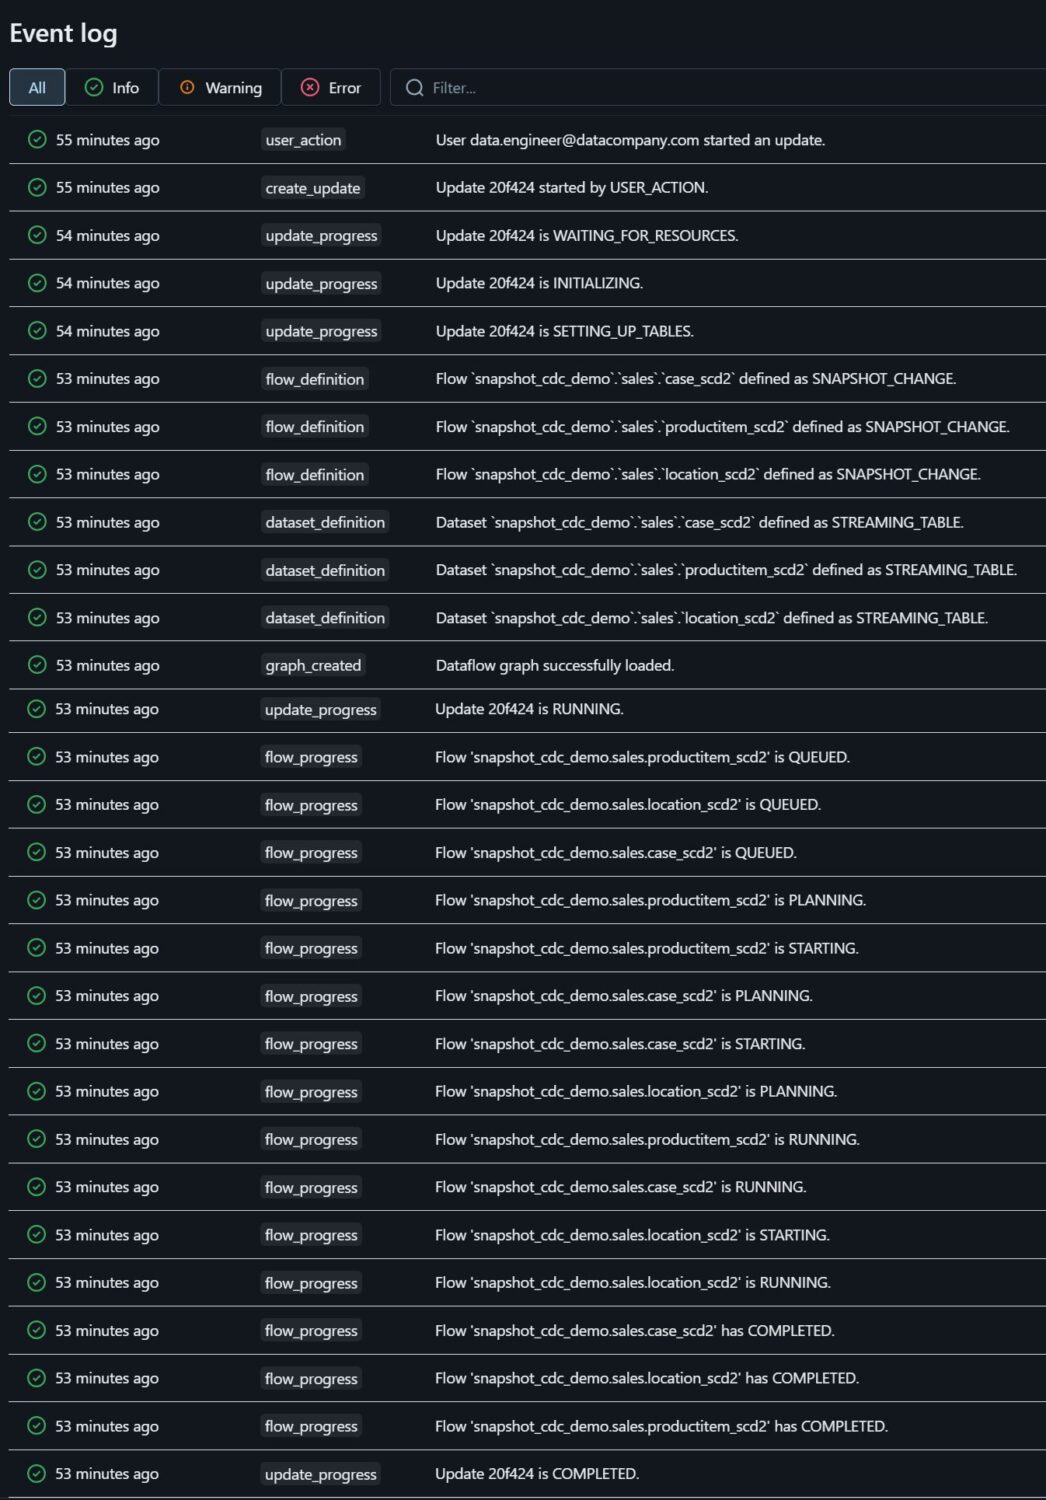Select the All filter tab
Screen dimensions: 1046x1500
tap(37, 88)
